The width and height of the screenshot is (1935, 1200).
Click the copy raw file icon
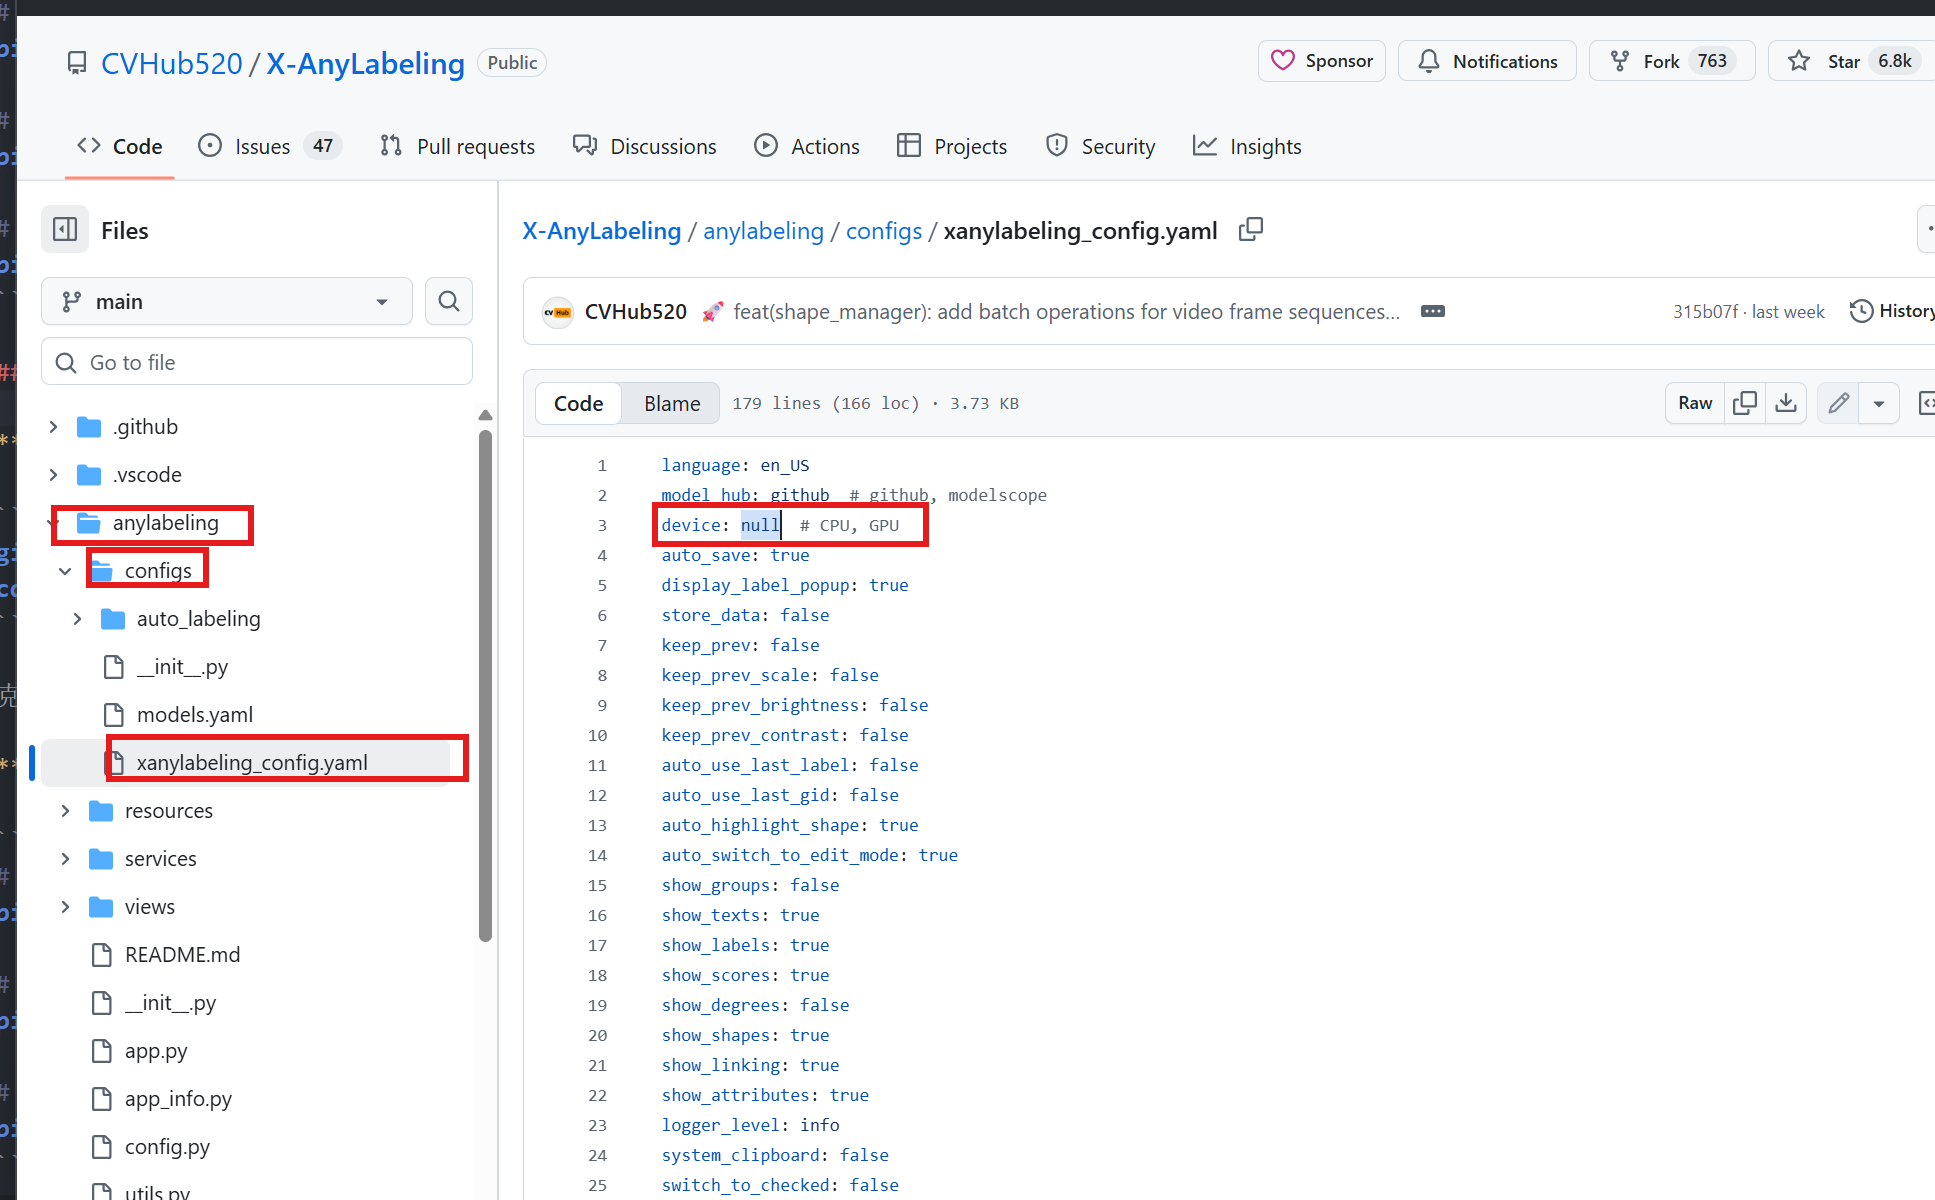1745,403
